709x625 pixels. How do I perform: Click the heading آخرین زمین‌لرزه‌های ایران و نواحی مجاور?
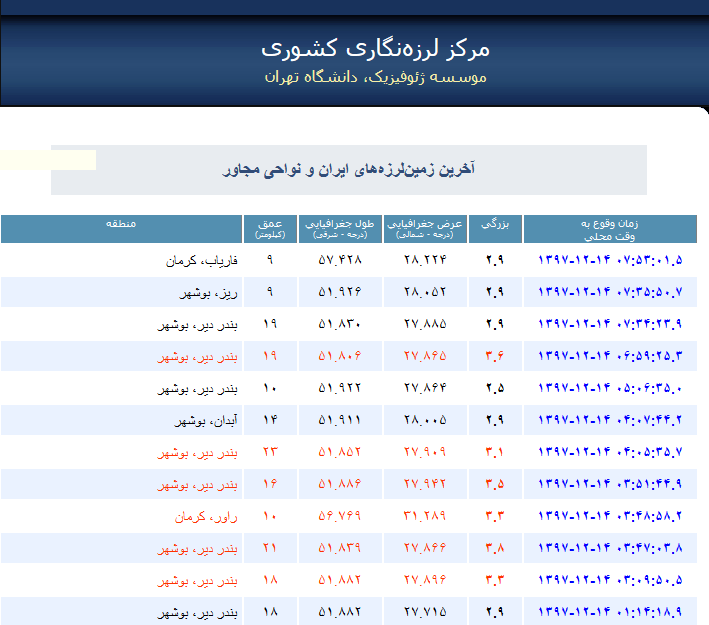click(349, 170)
